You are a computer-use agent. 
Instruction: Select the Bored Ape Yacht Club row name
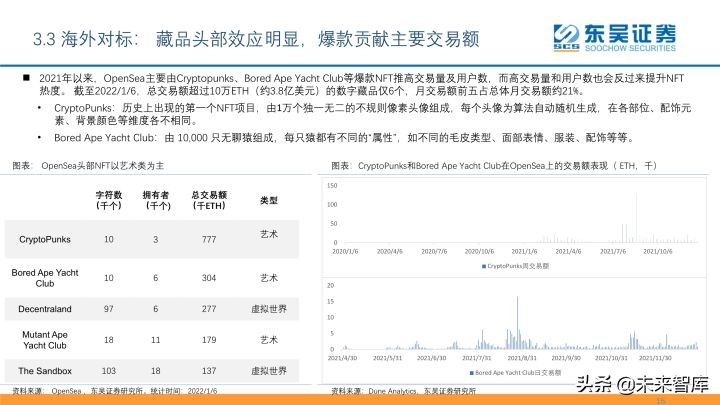pyautogui.click(x=45, y=278)
